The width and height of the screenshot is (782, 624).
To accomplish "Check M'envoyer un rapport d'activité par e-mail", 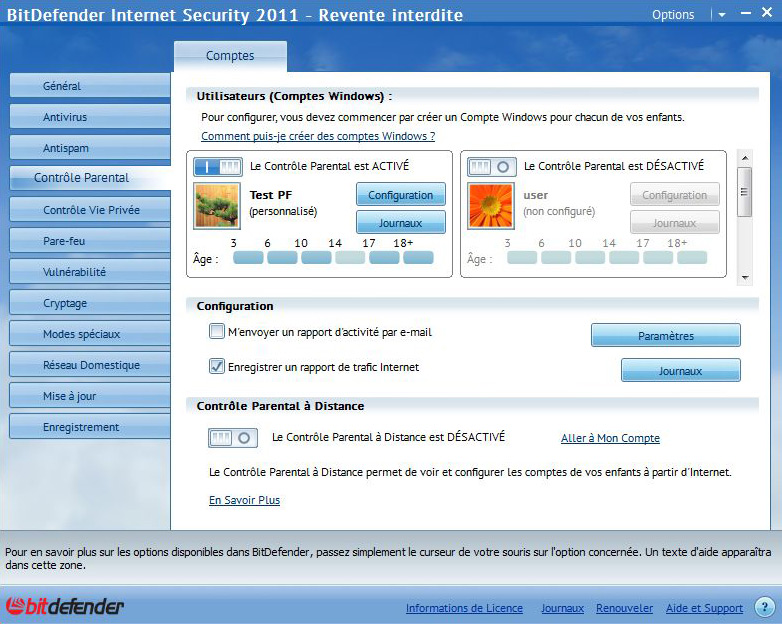I will [216, 331].
